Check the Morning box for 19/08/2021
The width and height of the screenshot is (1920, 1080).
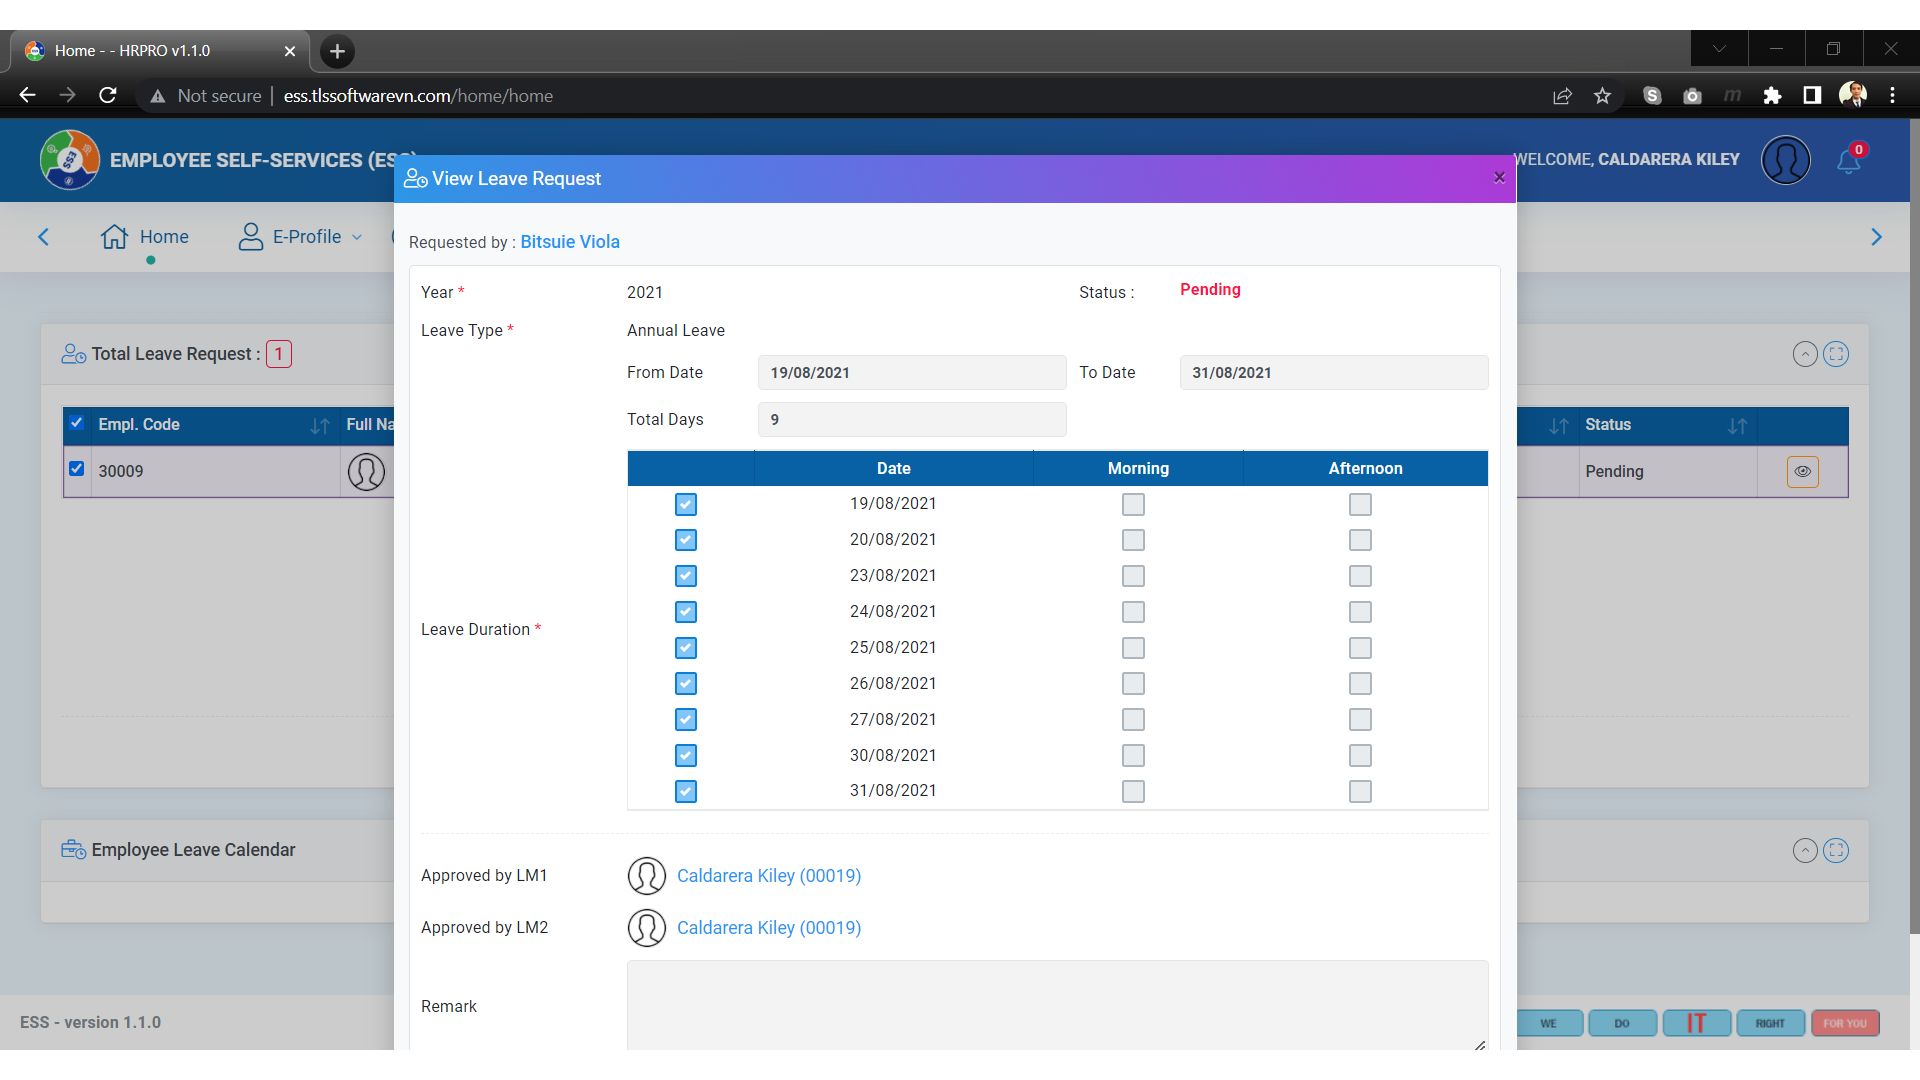point(1133,504)
